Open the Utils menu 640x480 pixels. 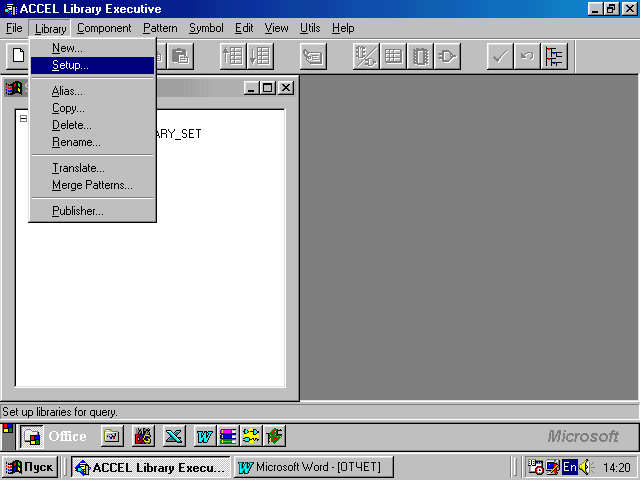coord(310,28)
